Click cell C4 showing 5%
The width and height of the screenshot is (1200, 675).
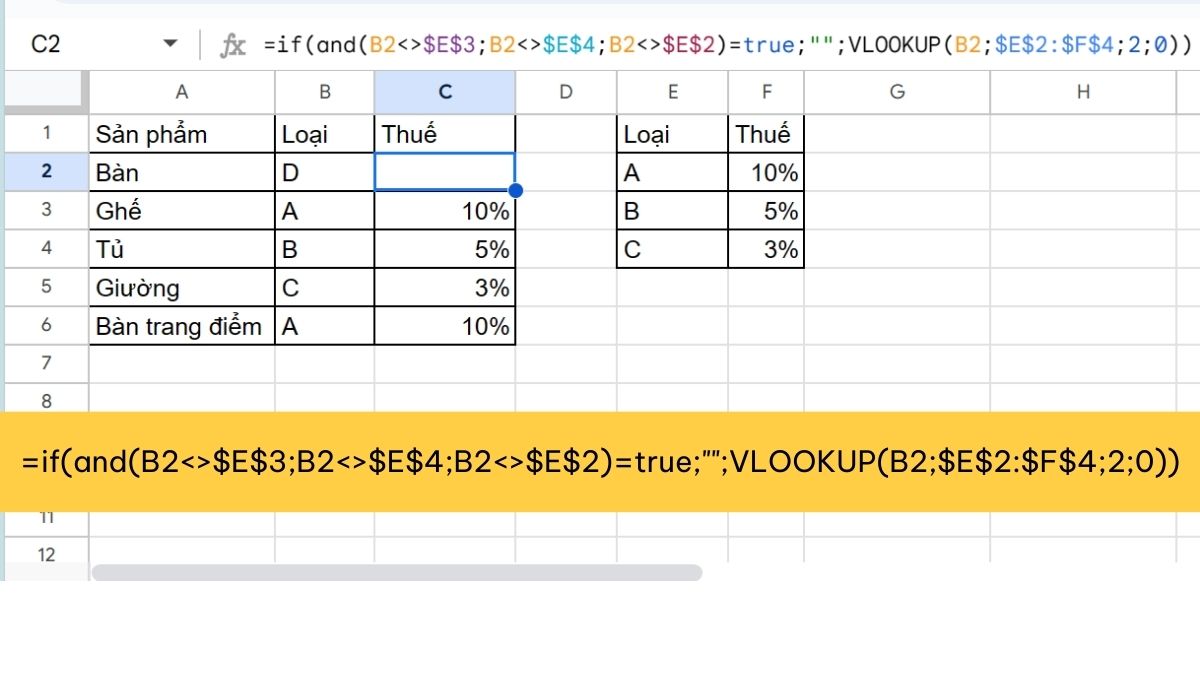(x=446, y=249)
